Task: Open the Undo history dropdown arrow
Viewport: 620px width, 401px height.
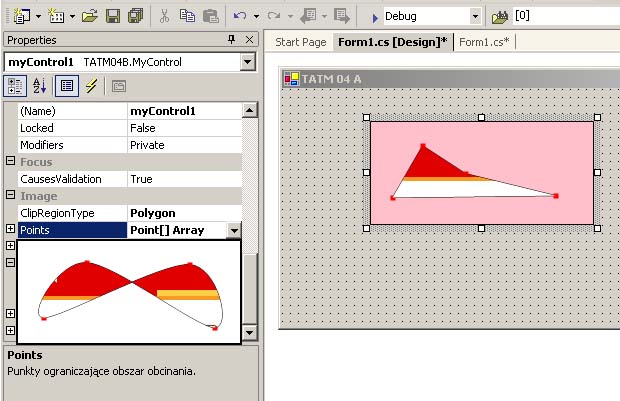Action: tap(257, 17)
